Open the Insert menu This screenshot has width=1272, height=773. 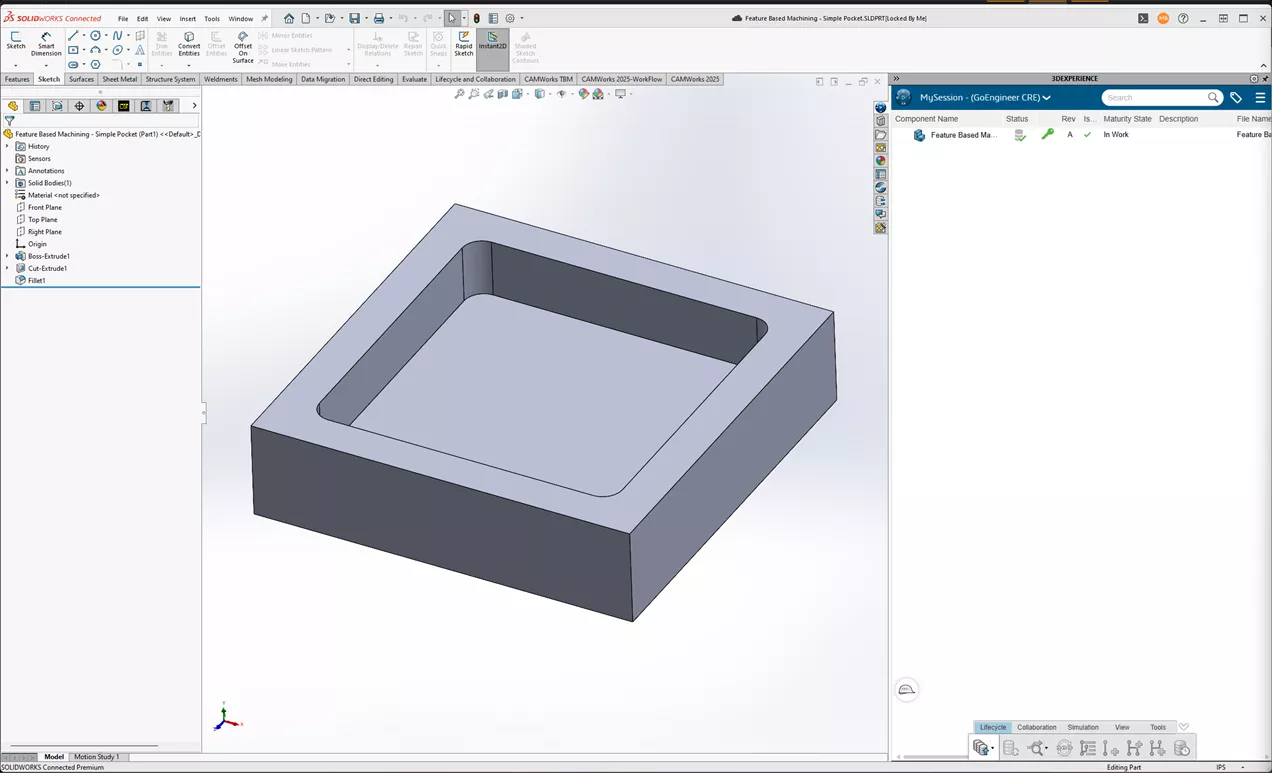tap(187, 17)
